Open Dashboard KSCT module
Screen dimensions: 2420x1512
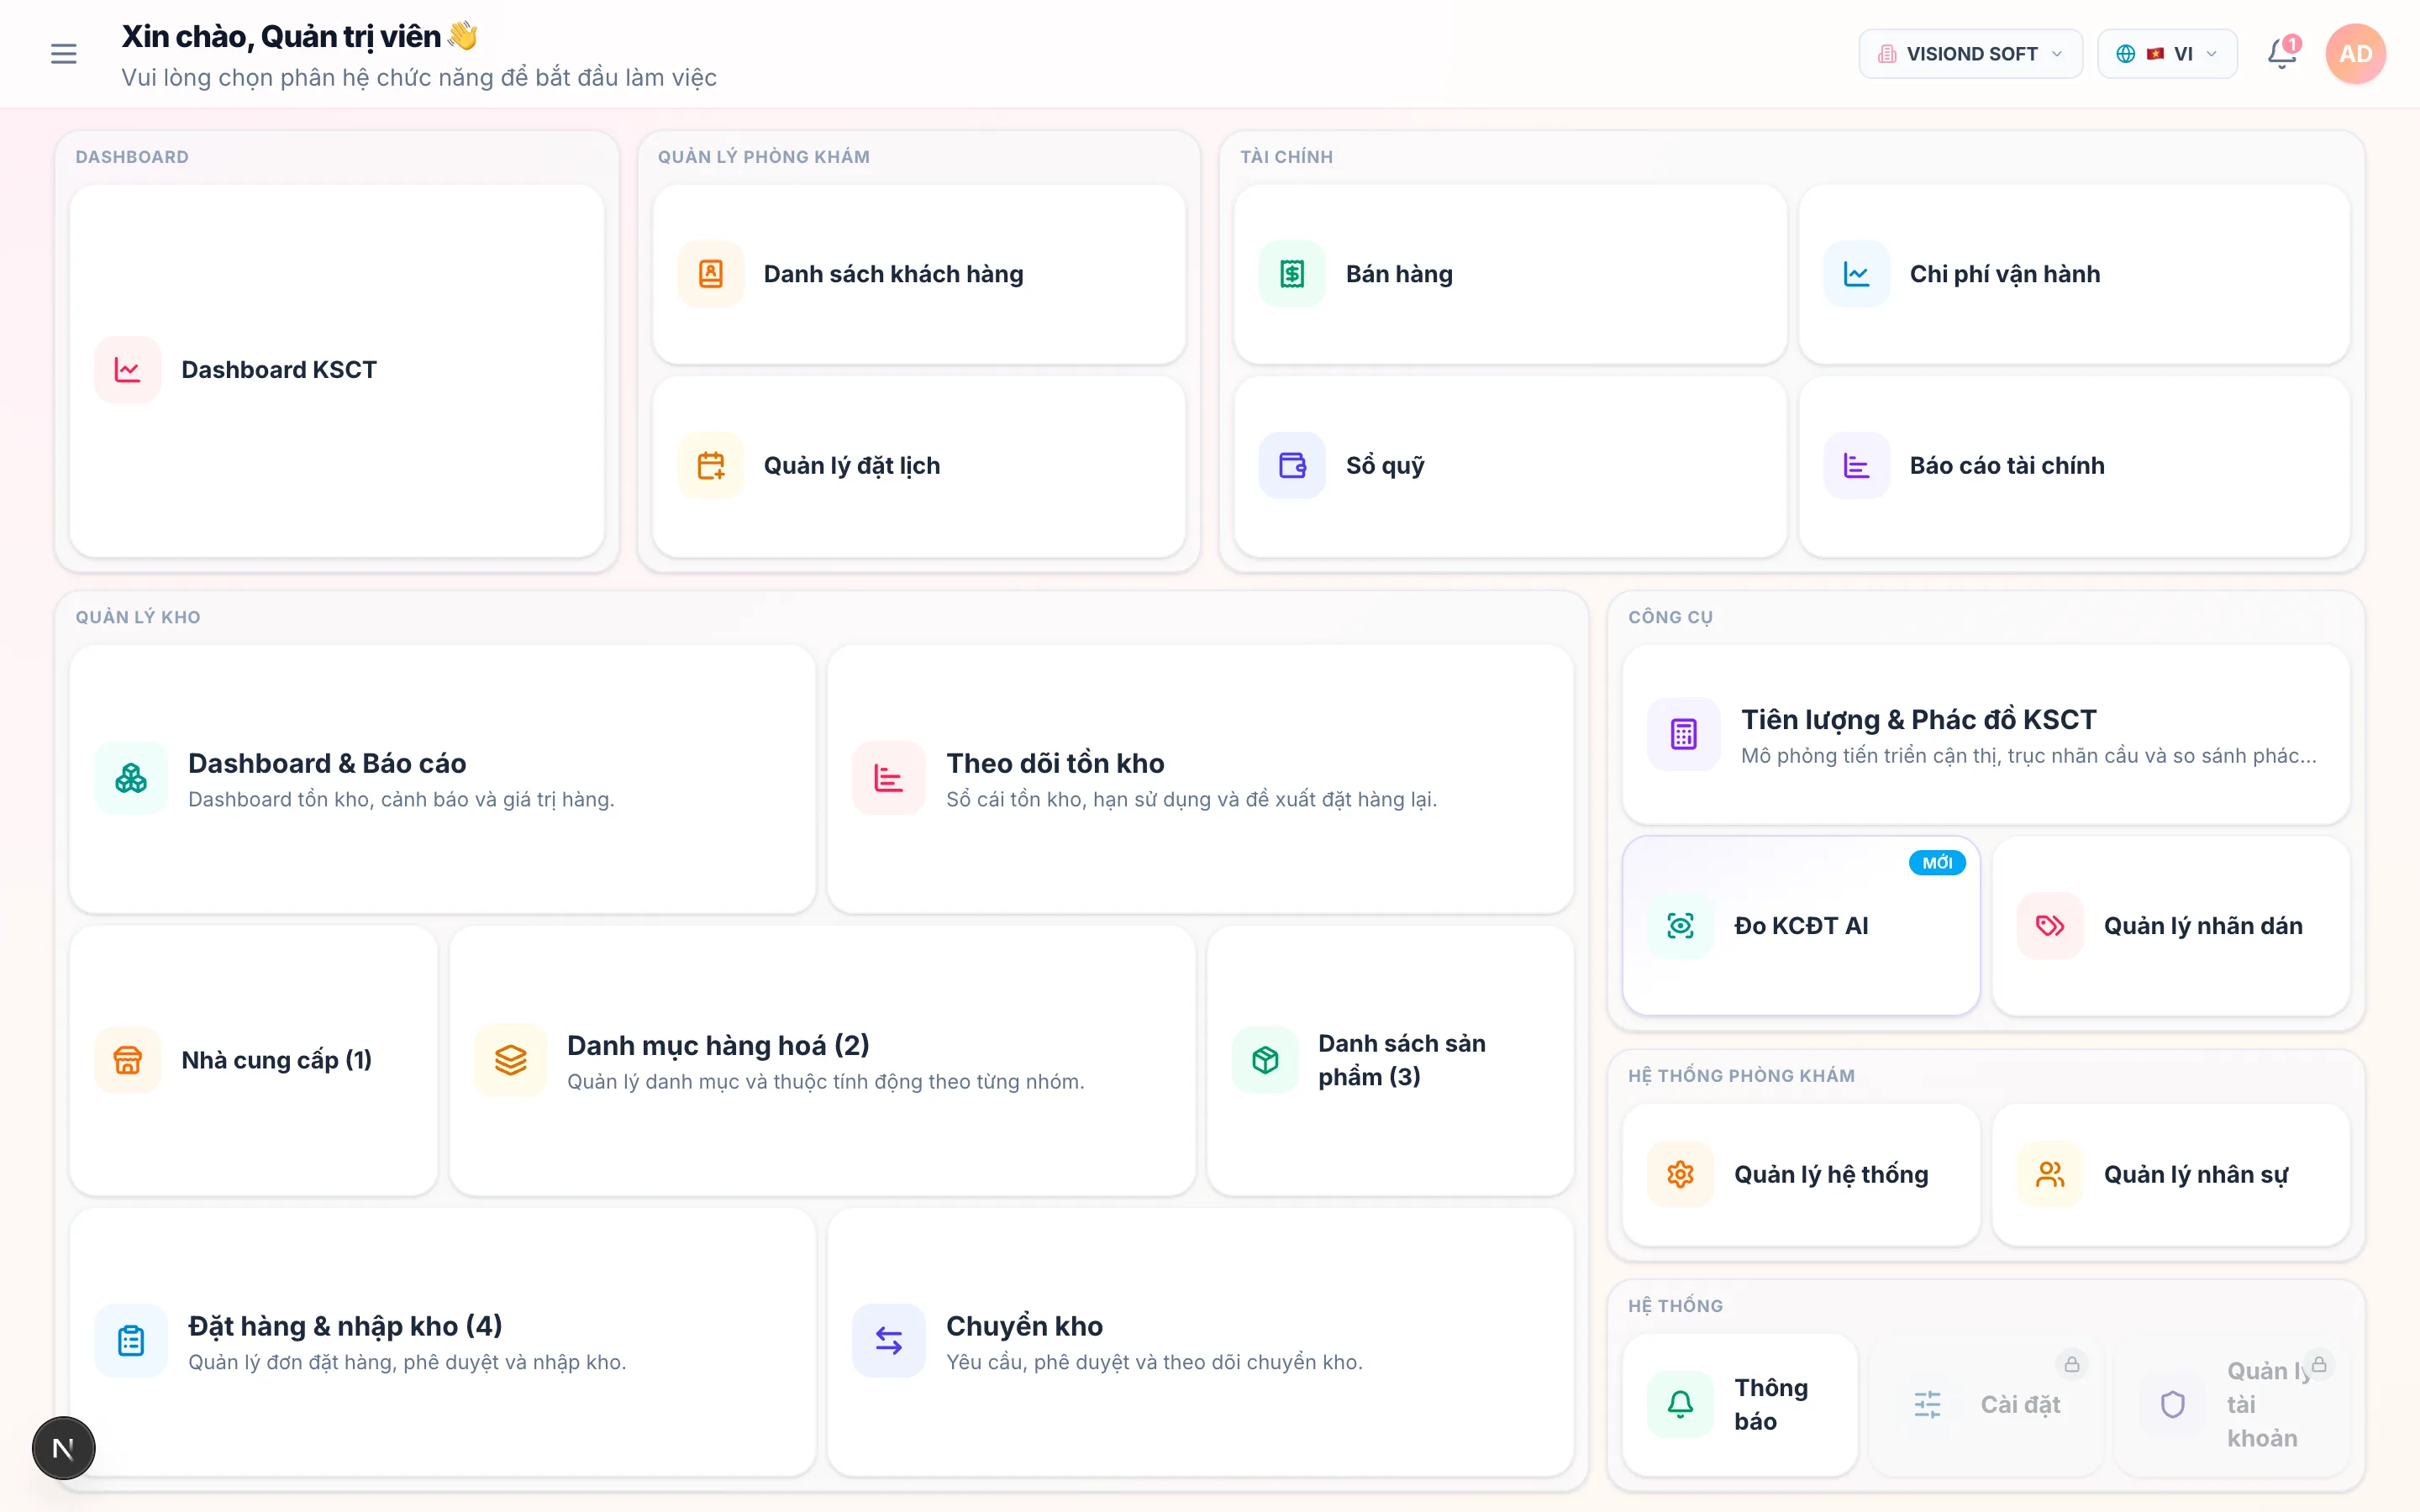337,370
